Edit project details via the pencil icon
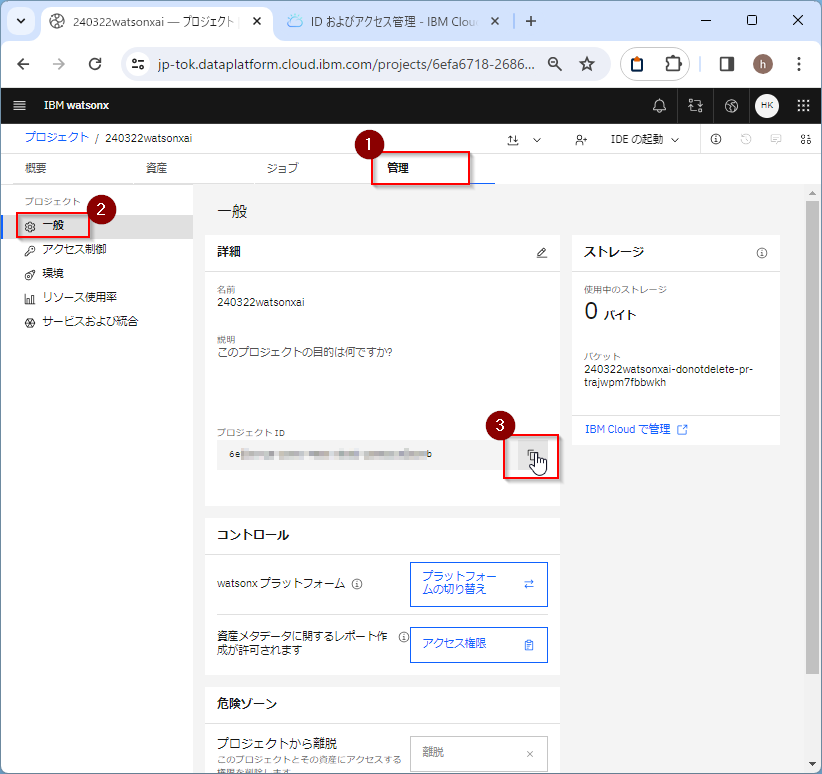Image resolution: width=822 pixels, height=774 pixels. click(x=542, y=253)
